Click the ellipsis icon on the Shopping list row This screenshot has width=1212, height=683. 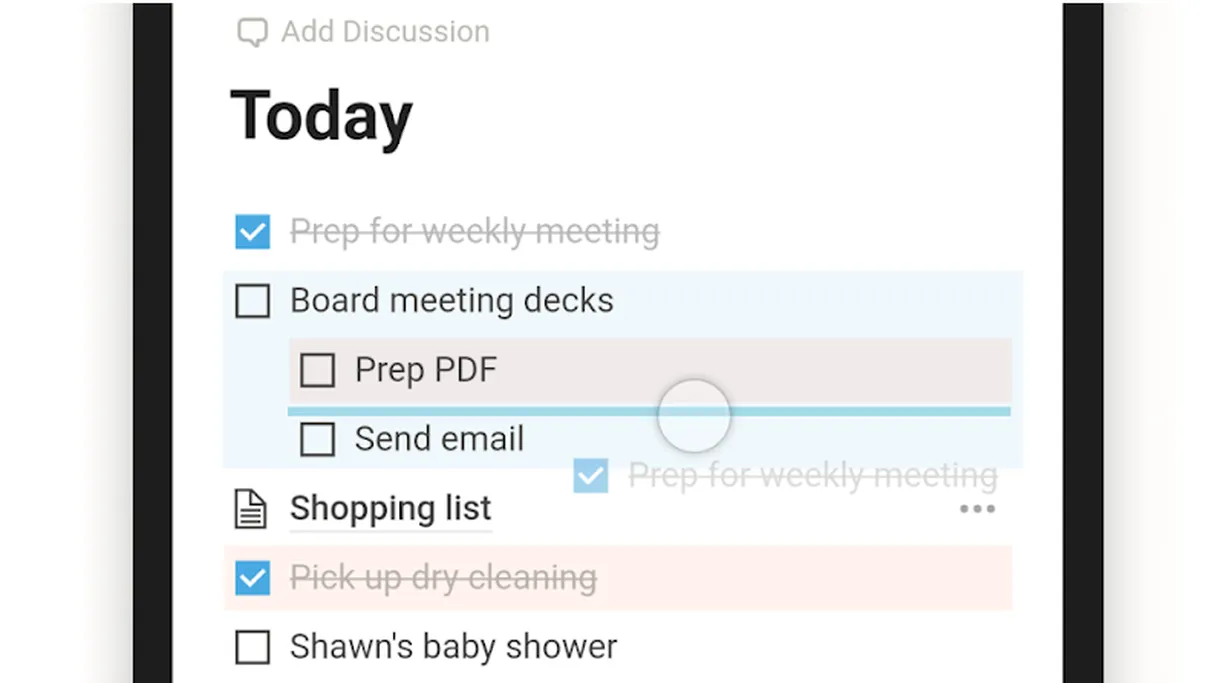click(977, 509)
